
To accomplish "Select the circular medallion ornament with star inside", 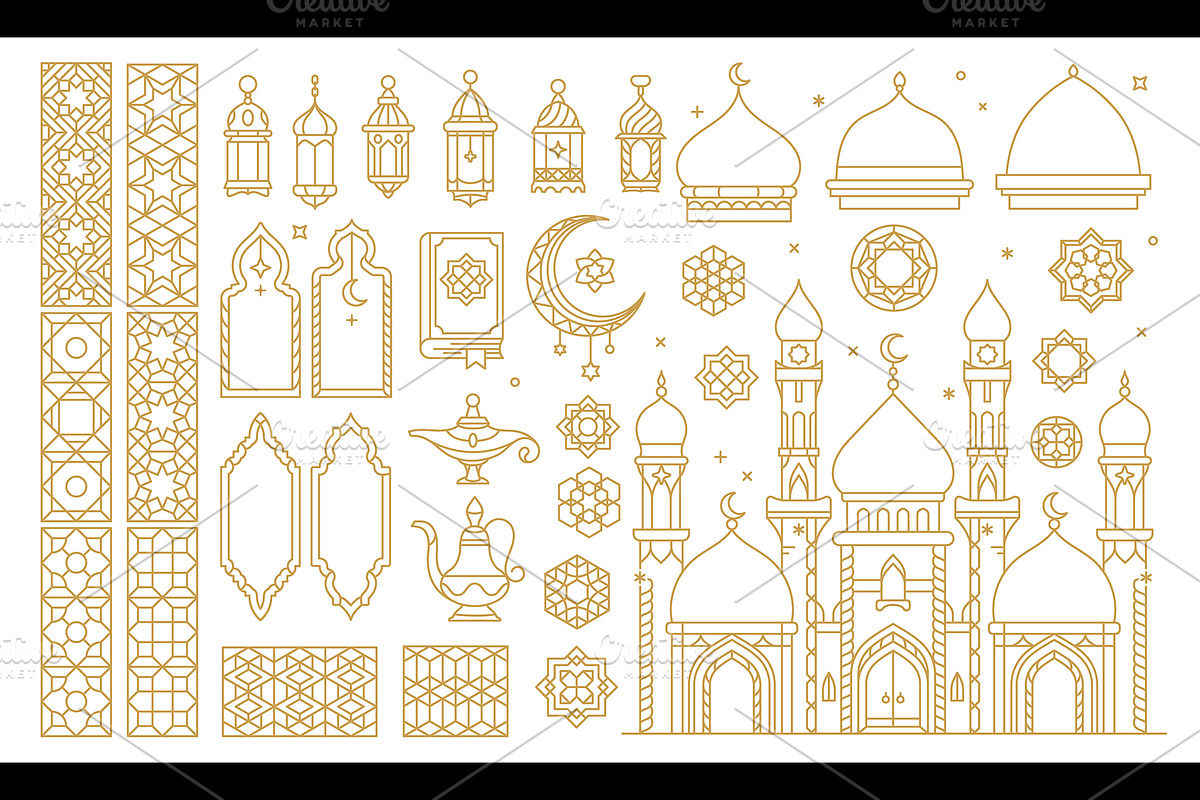I will 894,268.
